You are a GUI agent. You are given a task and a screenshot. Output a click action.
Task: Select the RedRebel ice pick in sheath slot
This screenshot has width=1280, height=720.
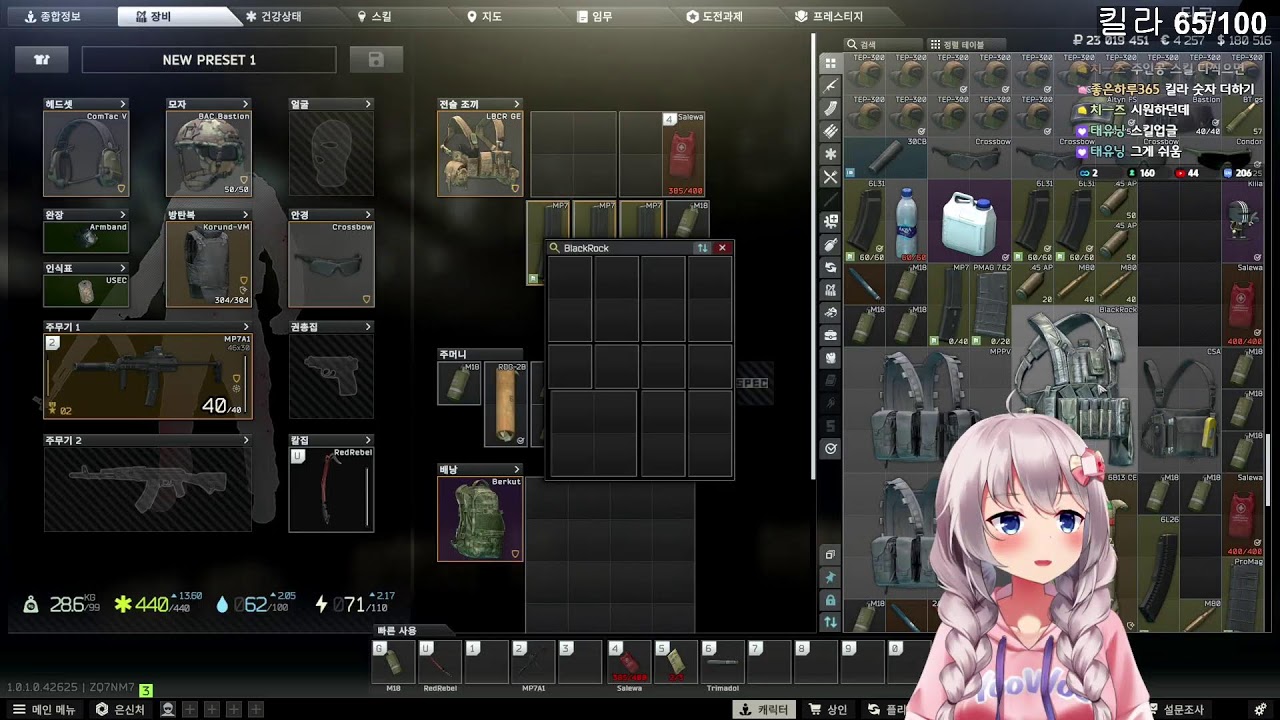coord(331,489)
